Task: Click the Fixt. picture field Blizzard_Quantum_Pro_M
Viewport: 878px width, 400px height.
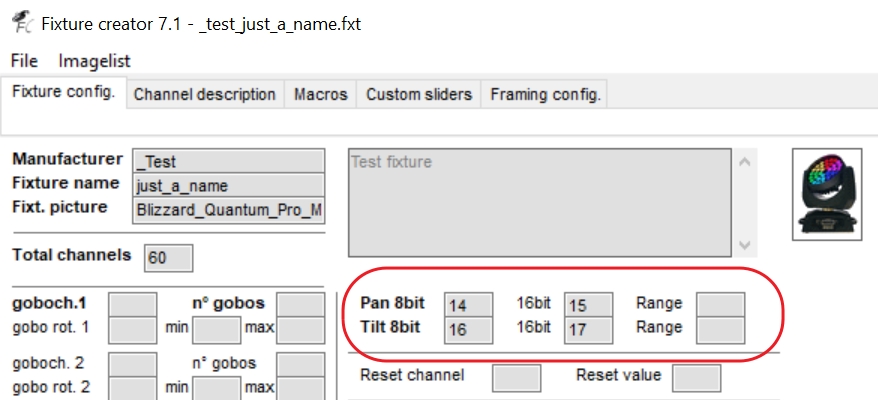Action: click(x=228, y=210)
